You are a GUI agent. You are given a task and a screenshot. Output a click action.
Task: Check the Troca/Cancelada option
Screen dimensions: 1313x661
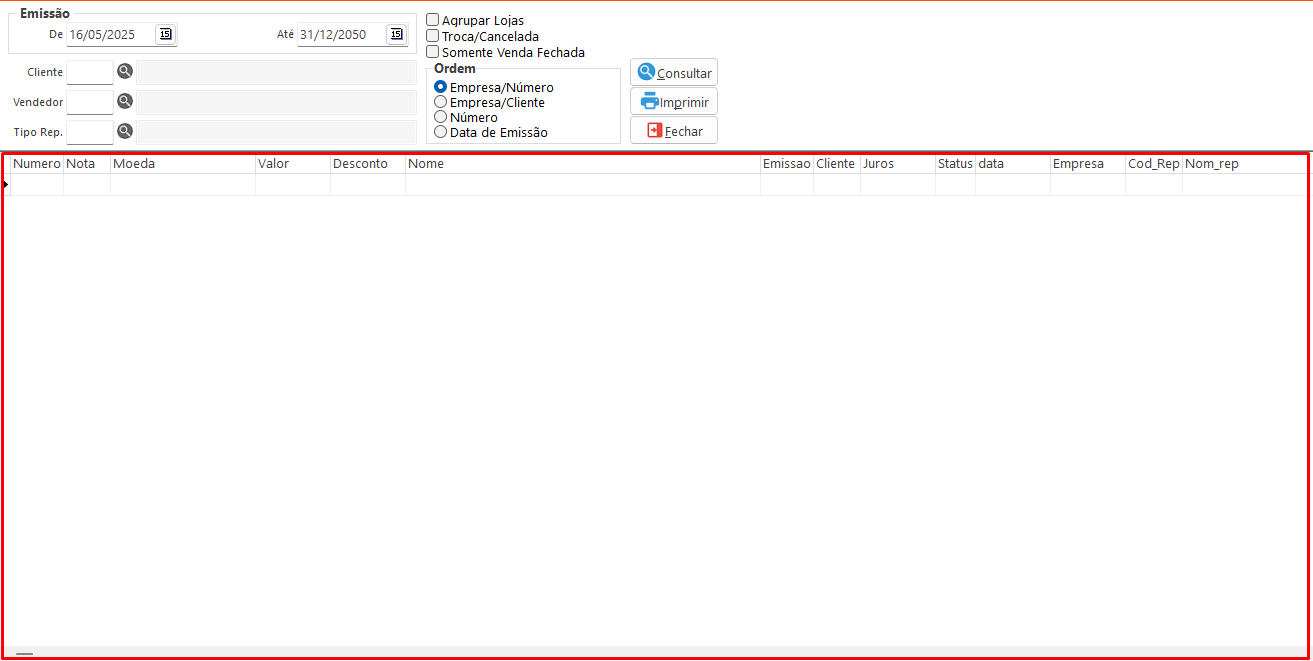(x=433, y=36)
